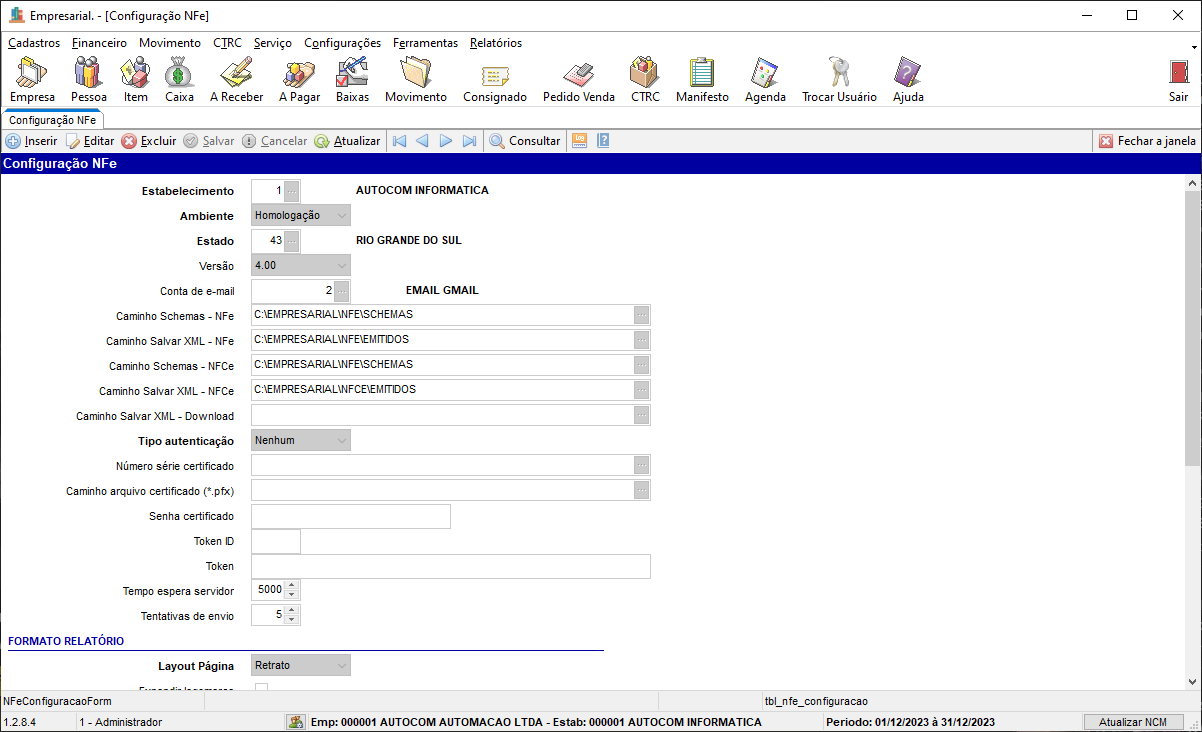Select the Configuração NFe tab
1202x732 pixels.
52,119
